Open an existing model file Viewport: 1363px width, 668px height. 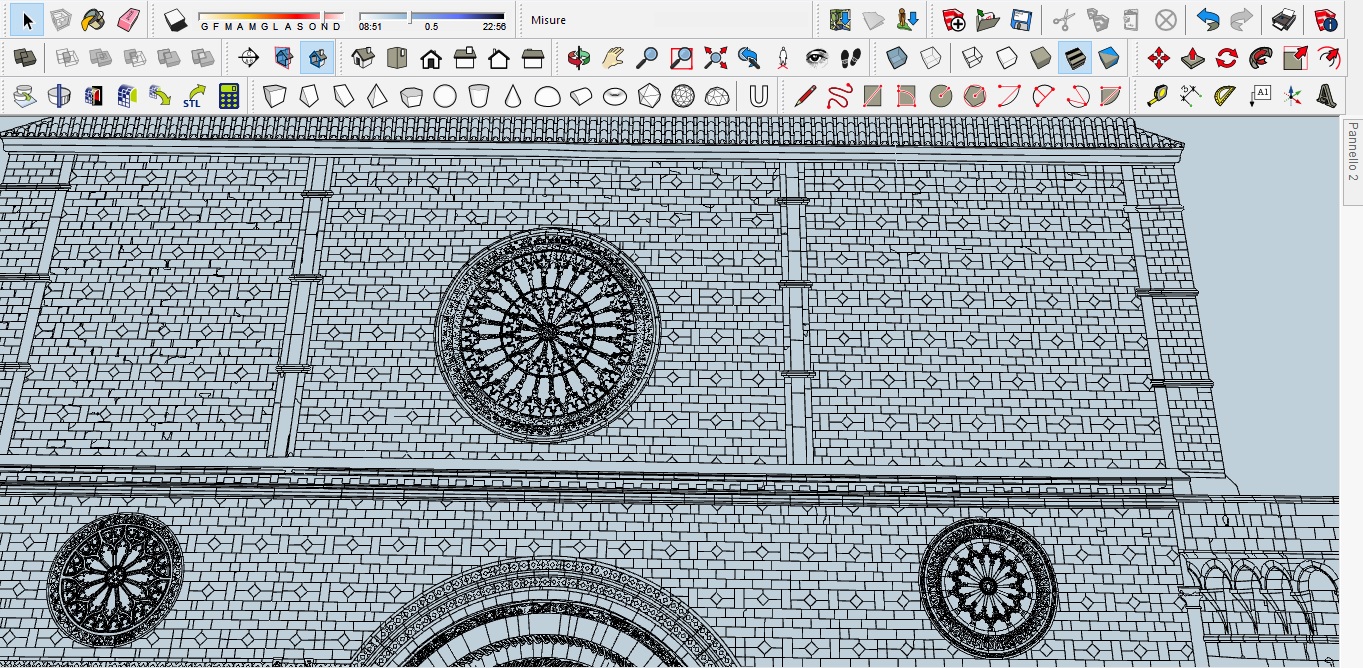(988, 20)
